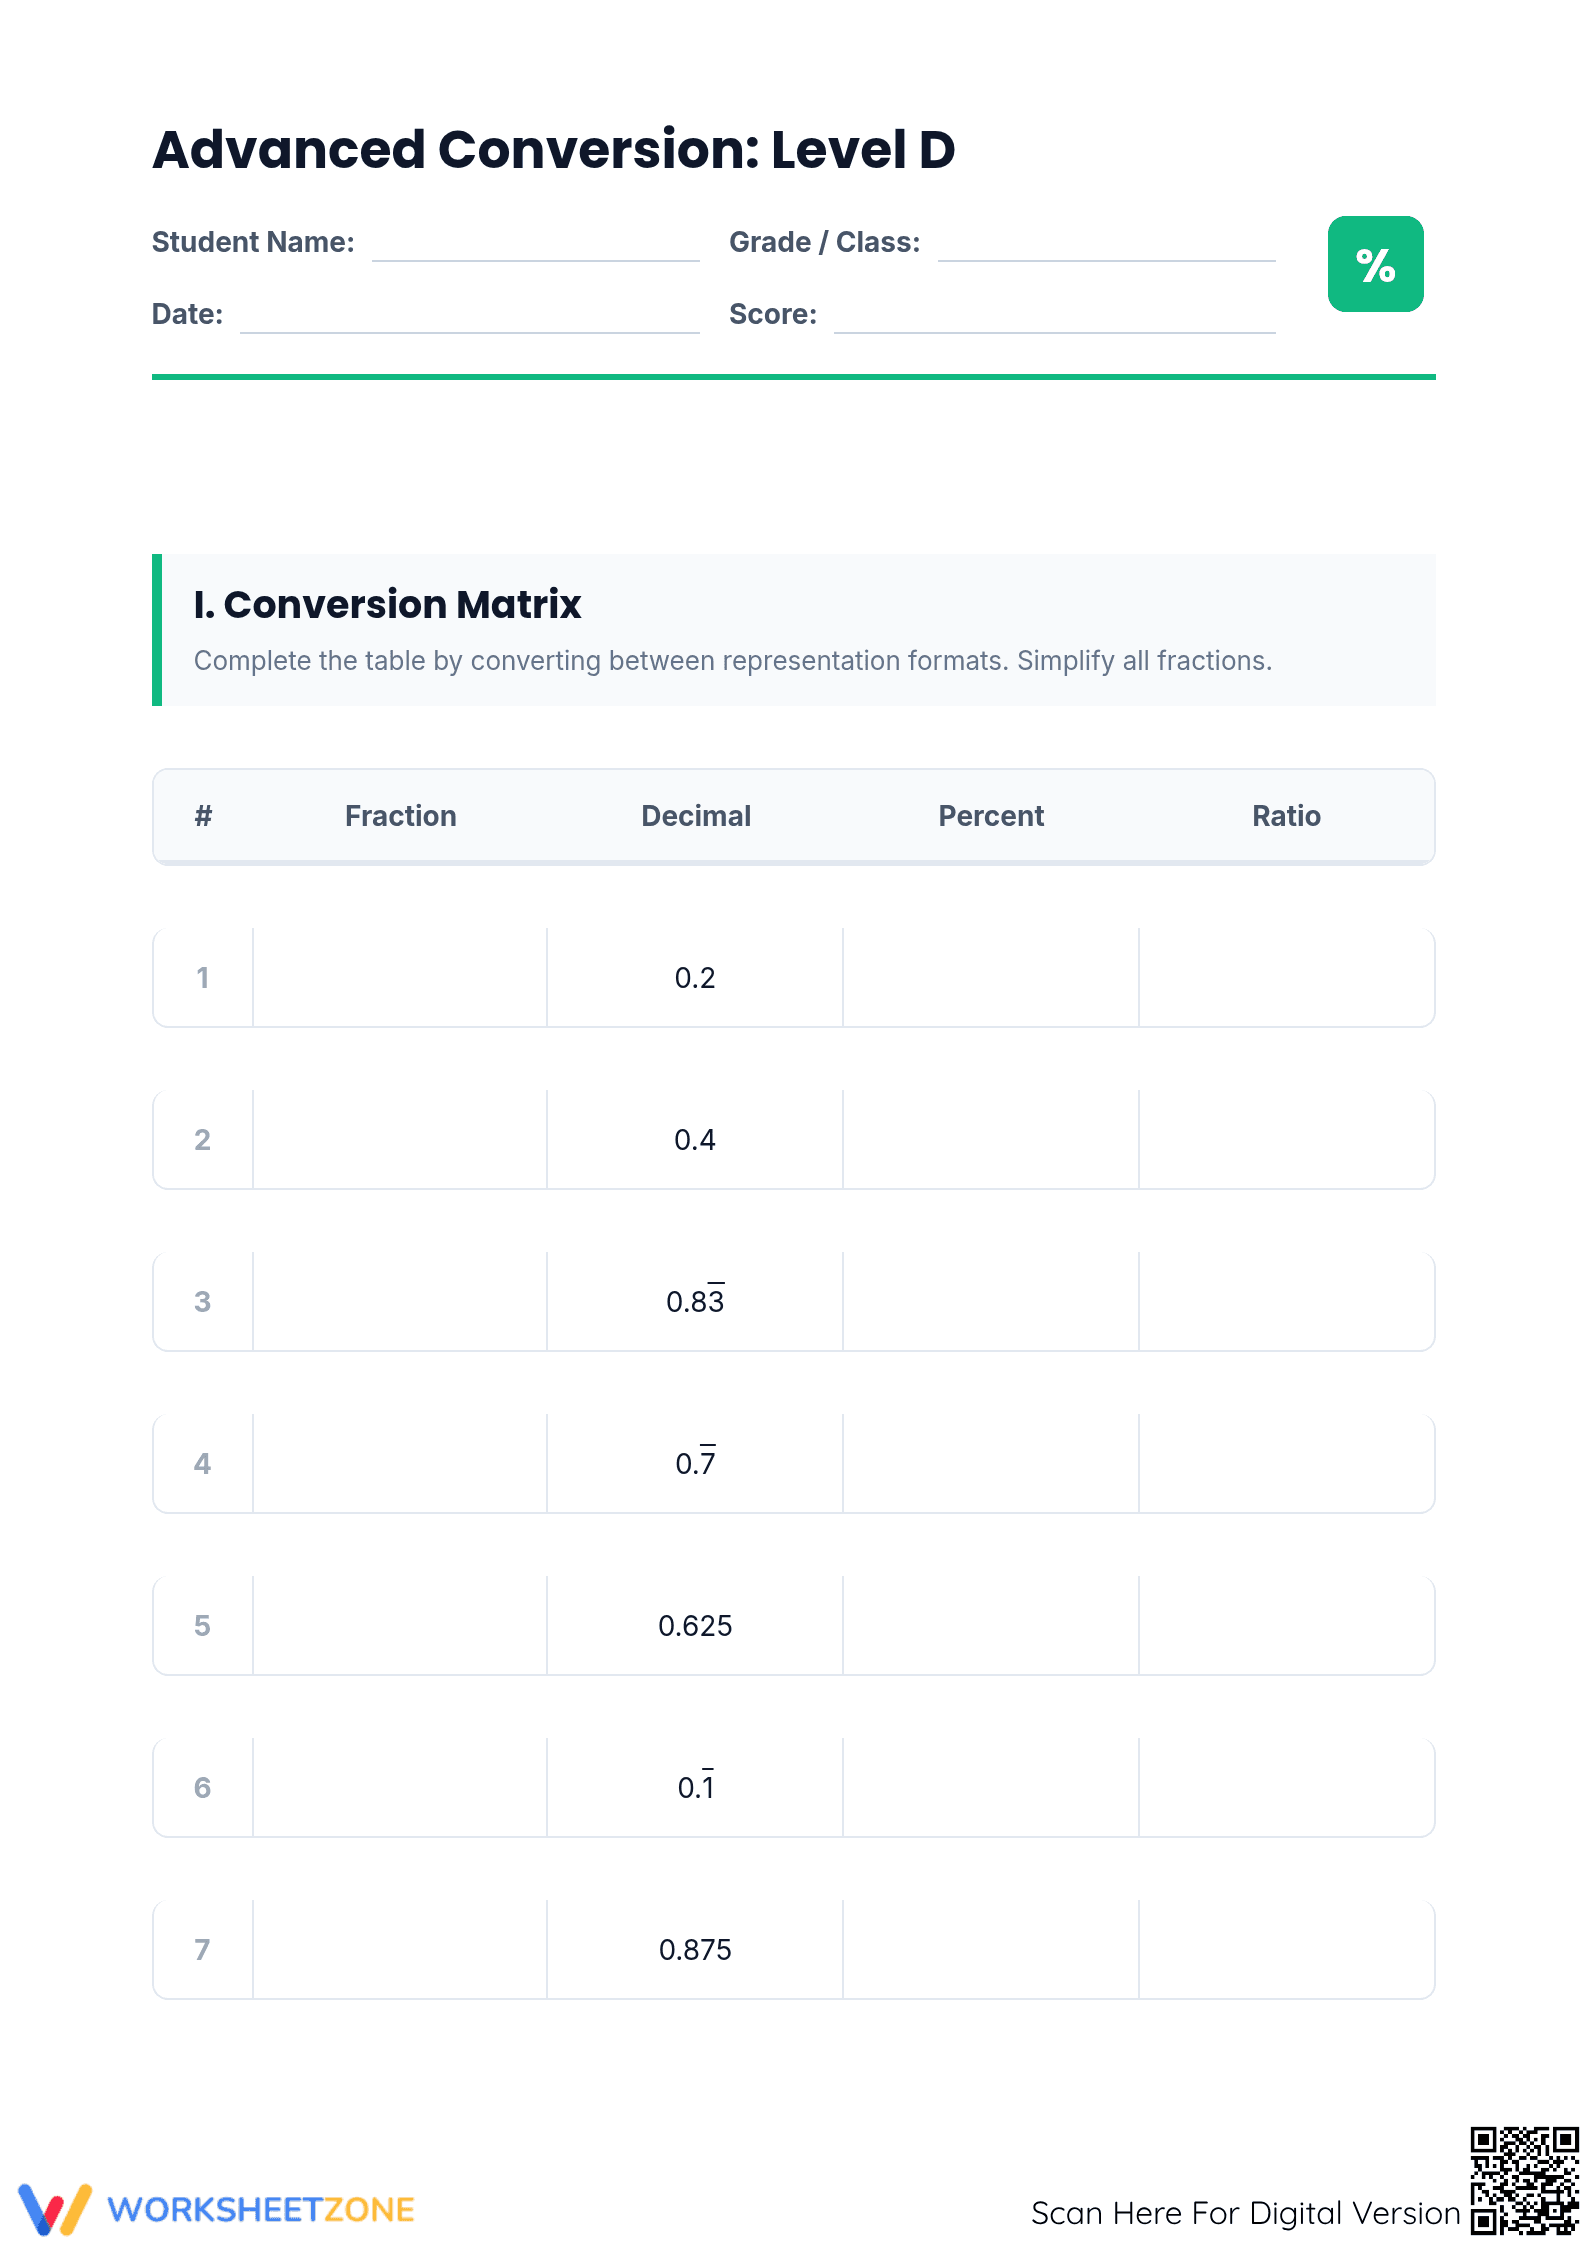The image size is (1588, 2244).
Task: Click the Percent column header
Action: coord(991,816)
